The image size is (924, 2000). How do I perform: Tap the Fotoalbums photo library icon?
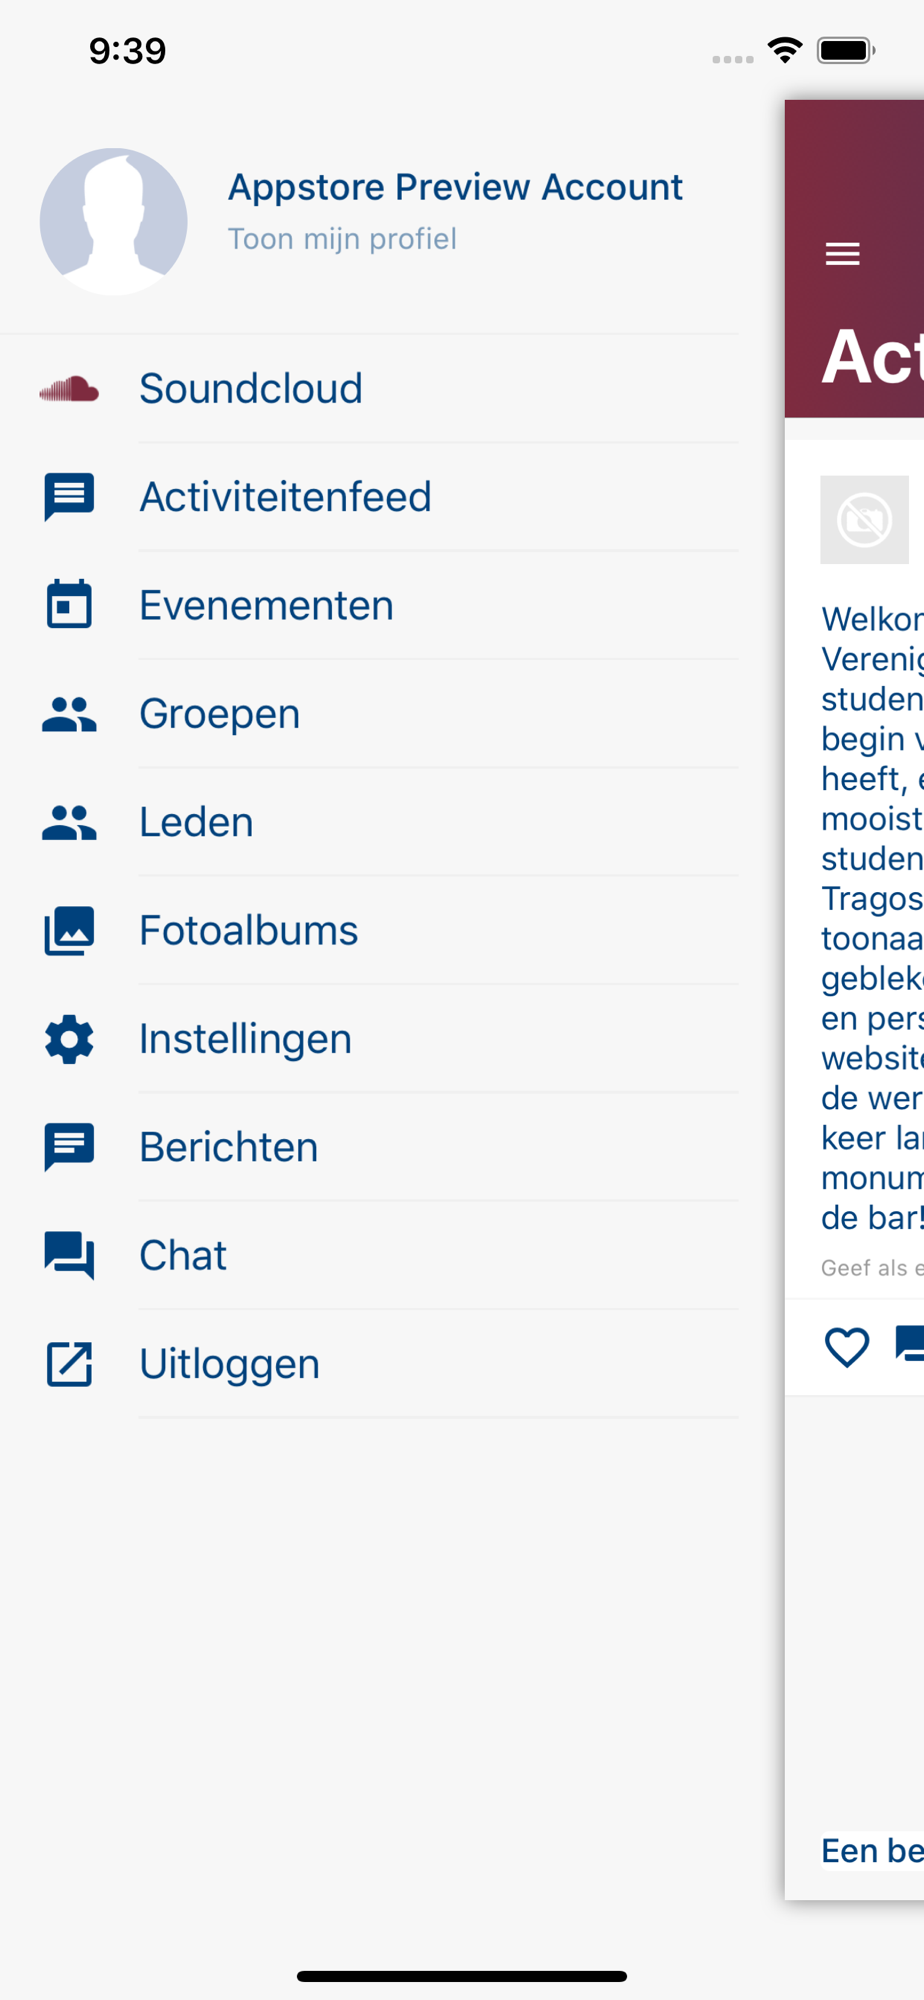69,931
